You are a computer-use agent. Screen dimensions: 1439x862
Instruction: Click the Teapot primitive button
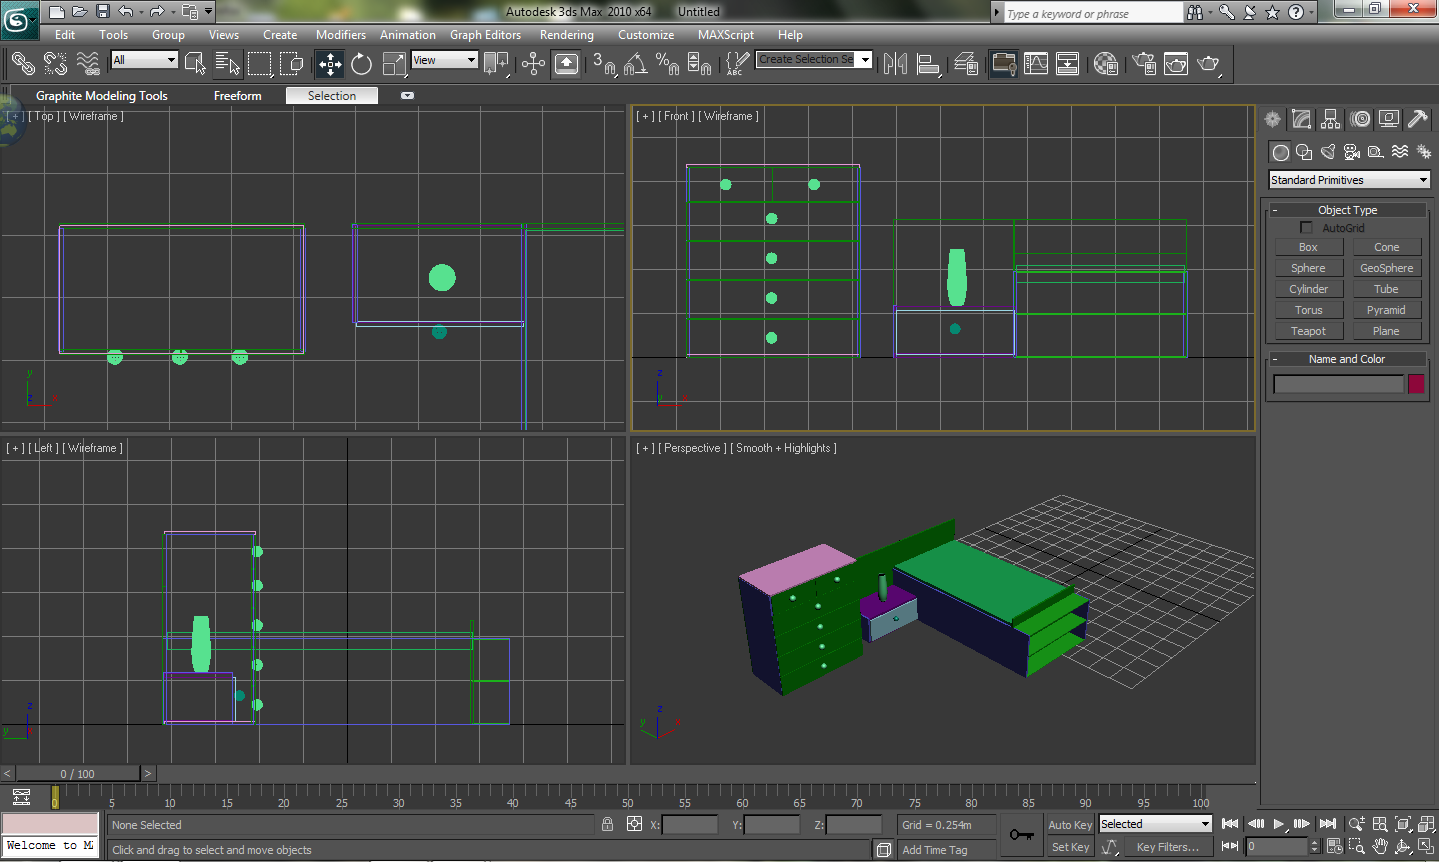pyautogui.click(x=1308, y=331)
